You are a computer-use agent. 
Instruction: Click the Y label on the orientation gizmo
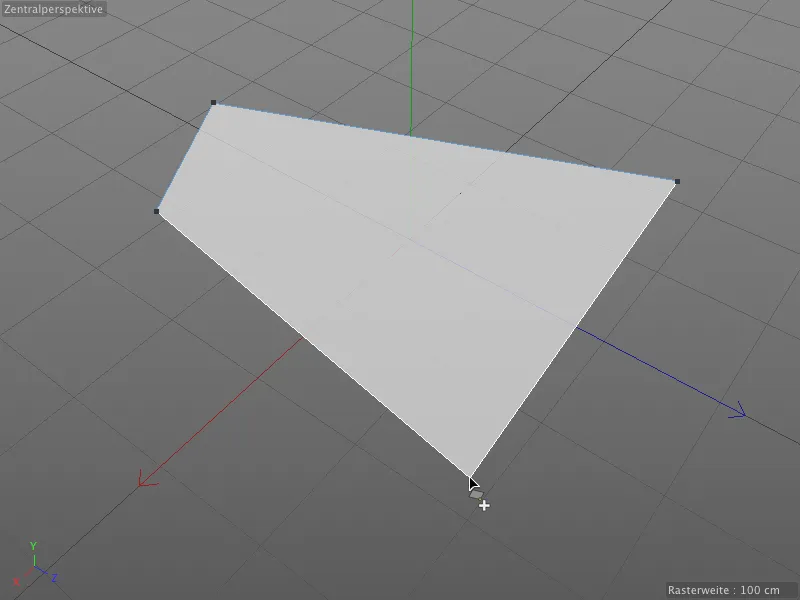[33, 545]
